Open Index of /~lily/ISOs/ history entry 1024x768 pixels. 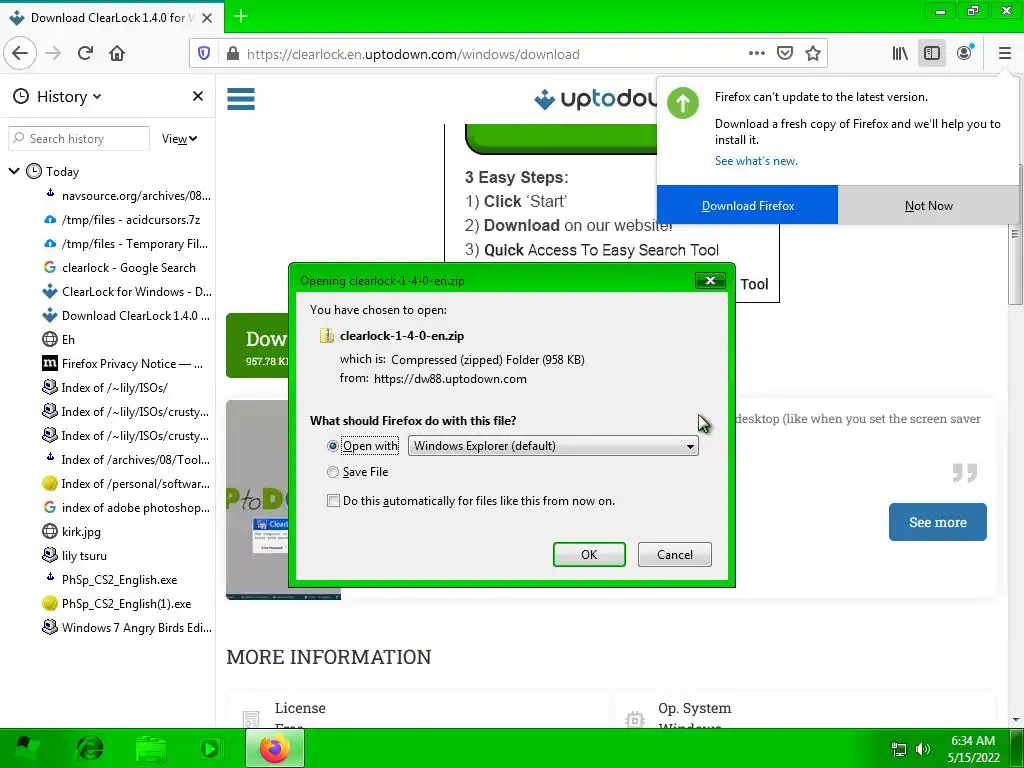[105, 387]
